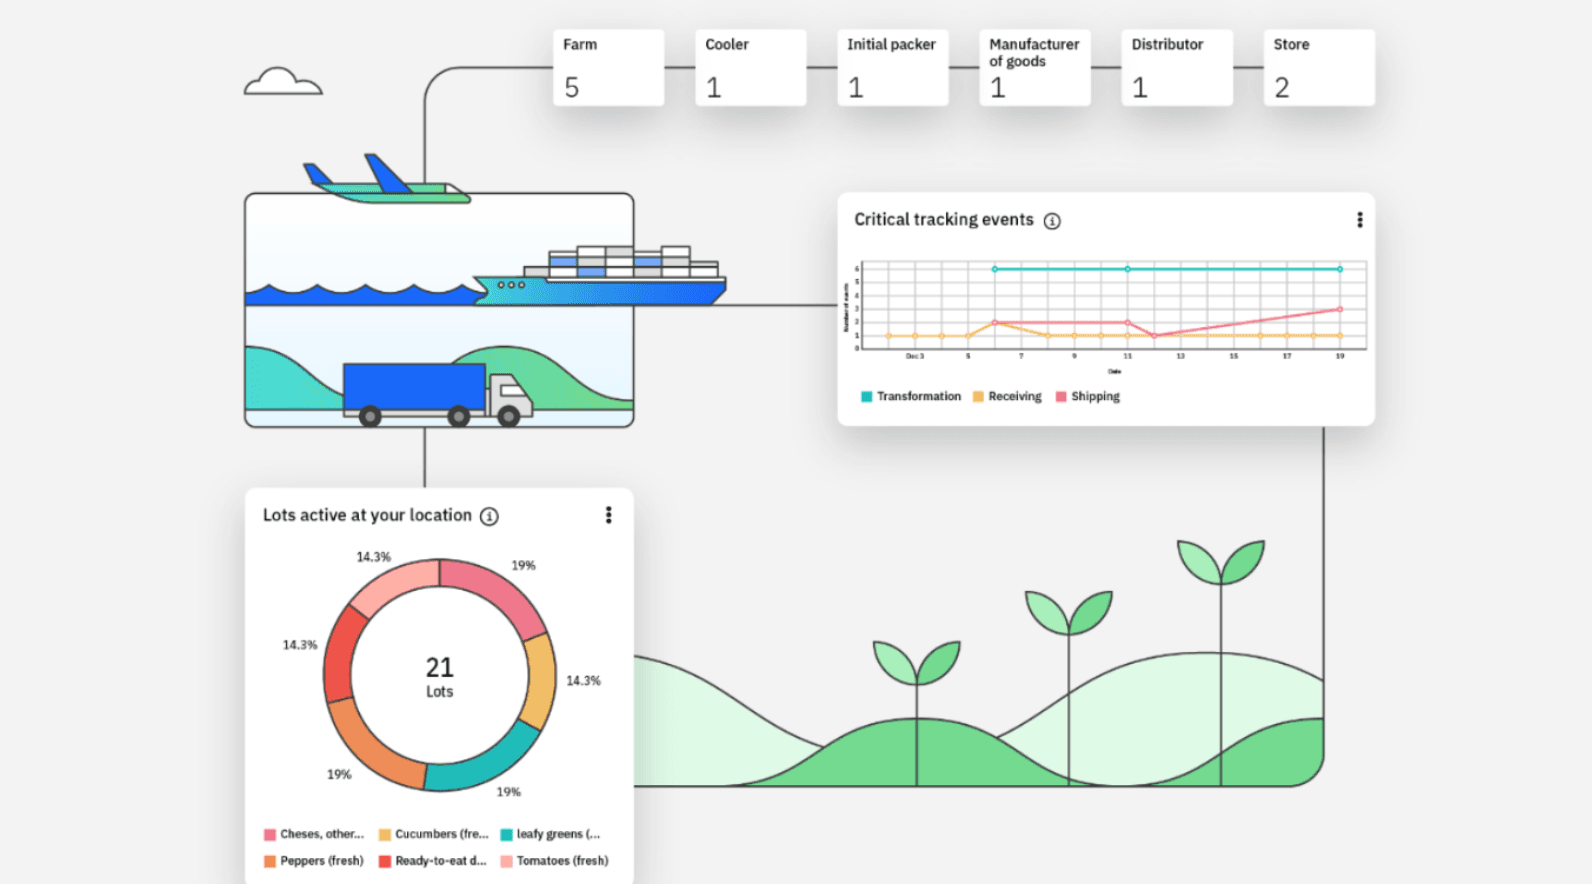The image size is (1592, 884).
Task: Toggle Receiving series in chart legend
Action: pyautogui.click(x=1007, y=397)
